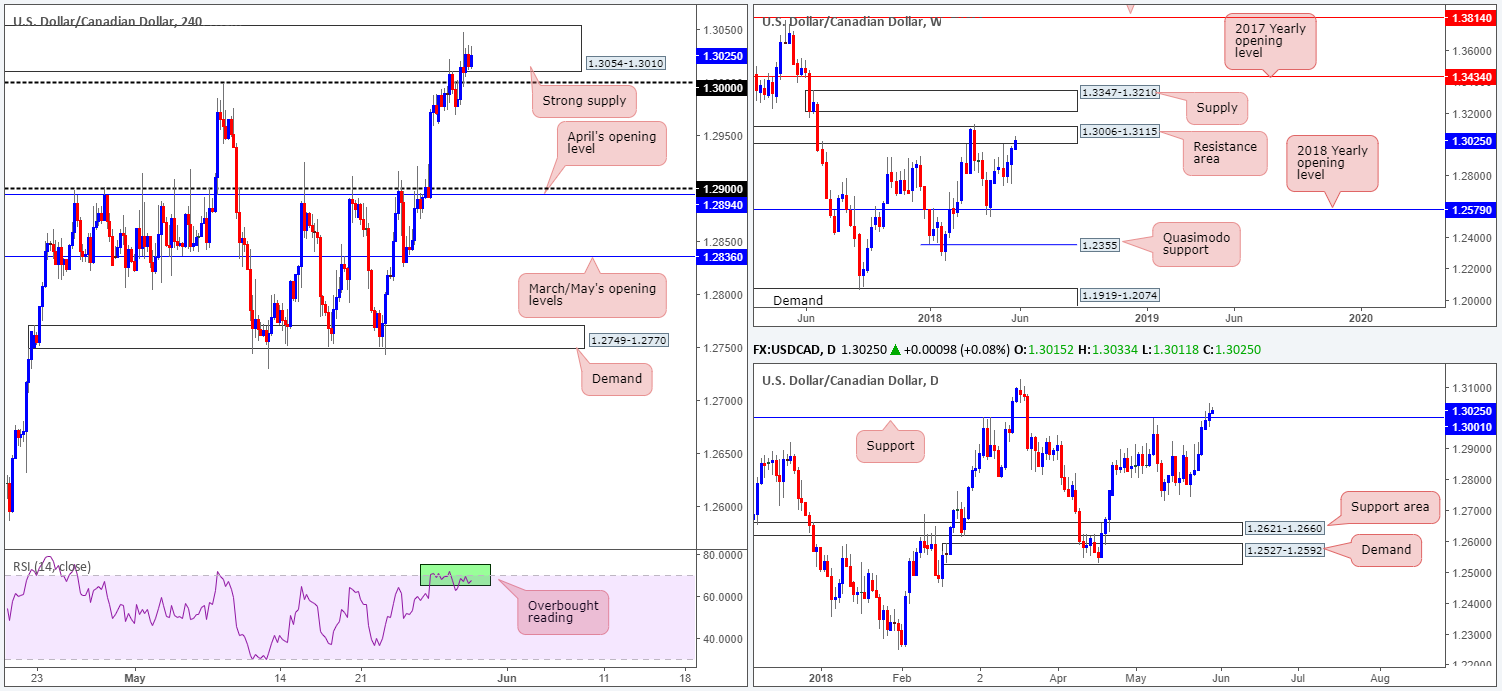Select the blue 1.28360 level tag
The image size is (1502, 691).
pyautogui.click(x=722, y=257)
